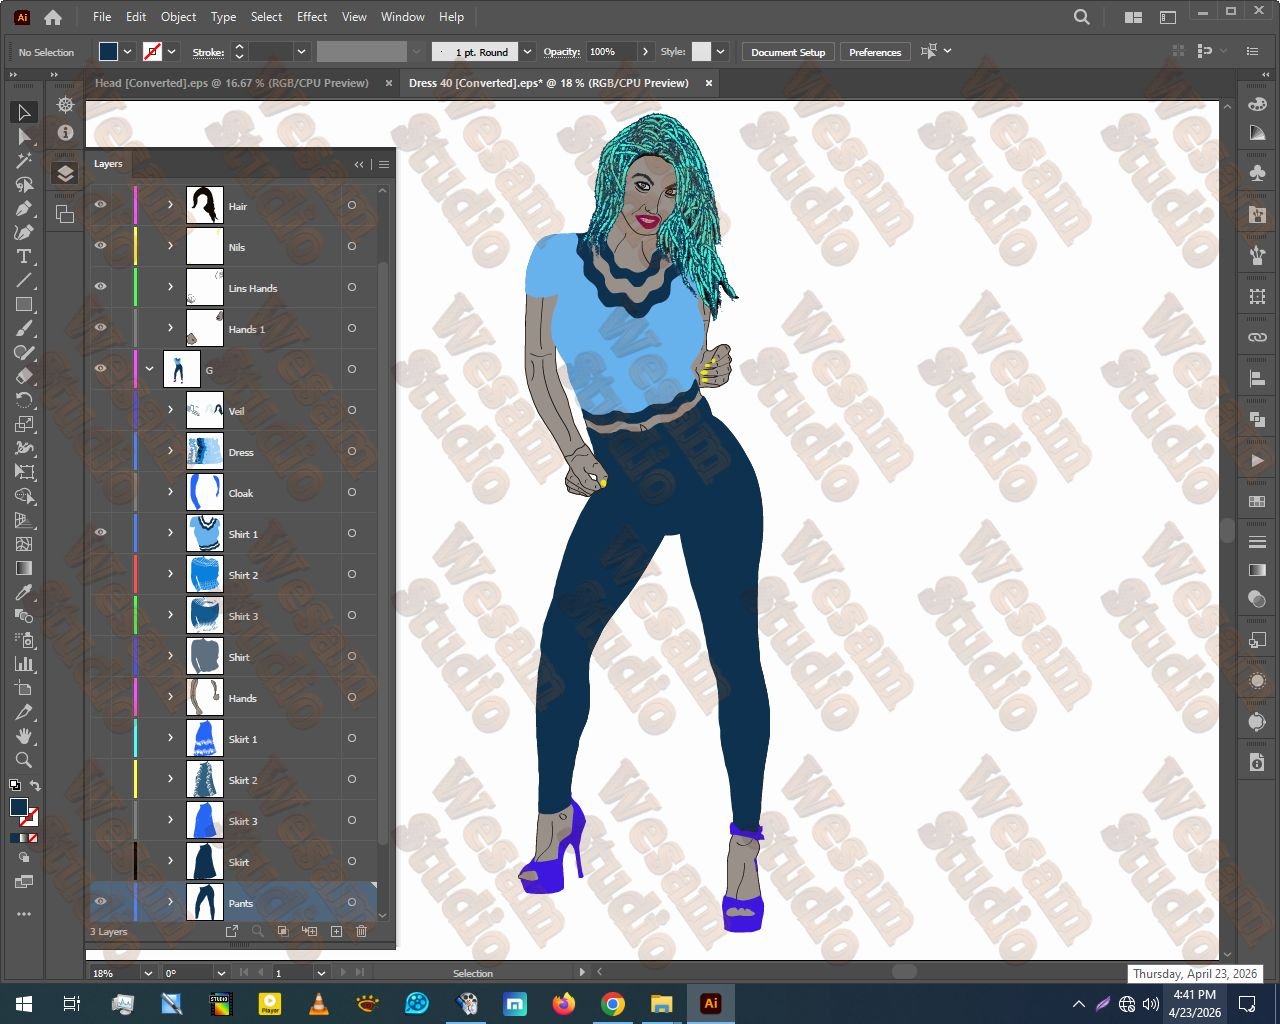Select the Magic Wand tool

pos(24,160)
